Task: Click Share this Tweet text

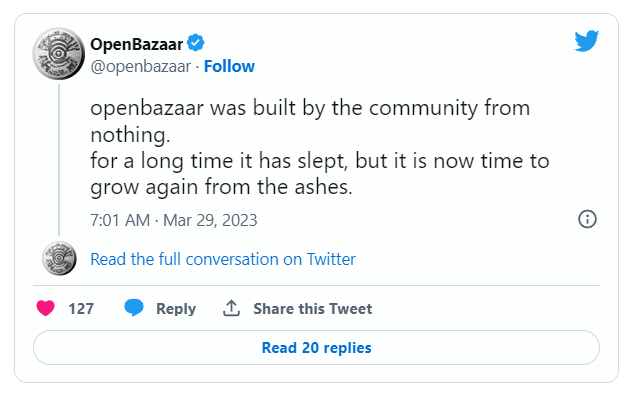Action: coord(312,309)
